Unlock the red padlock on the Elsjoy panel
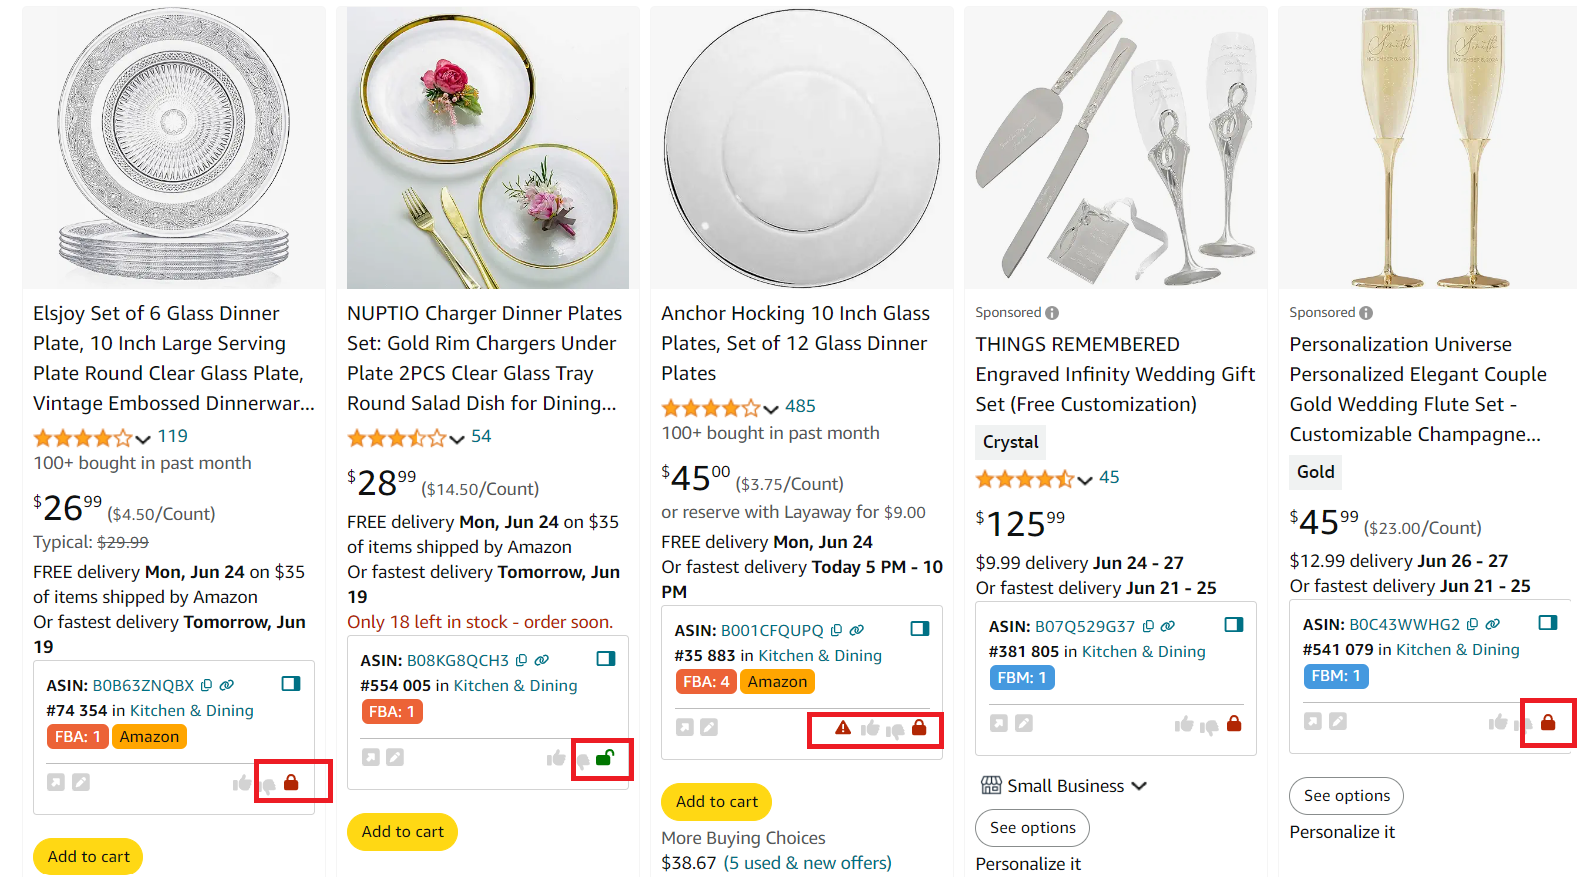 click(x=293, y=781)
